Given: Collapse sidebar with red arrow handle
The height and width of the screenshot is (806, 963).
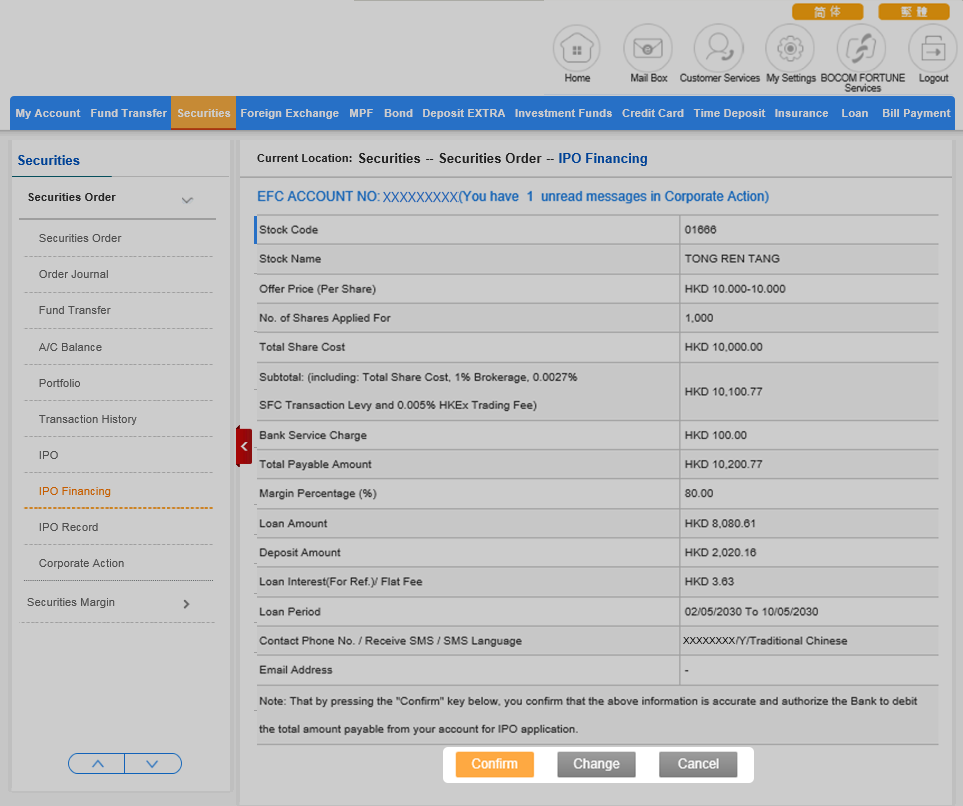Looking at the screenshot, I should 244,446.
